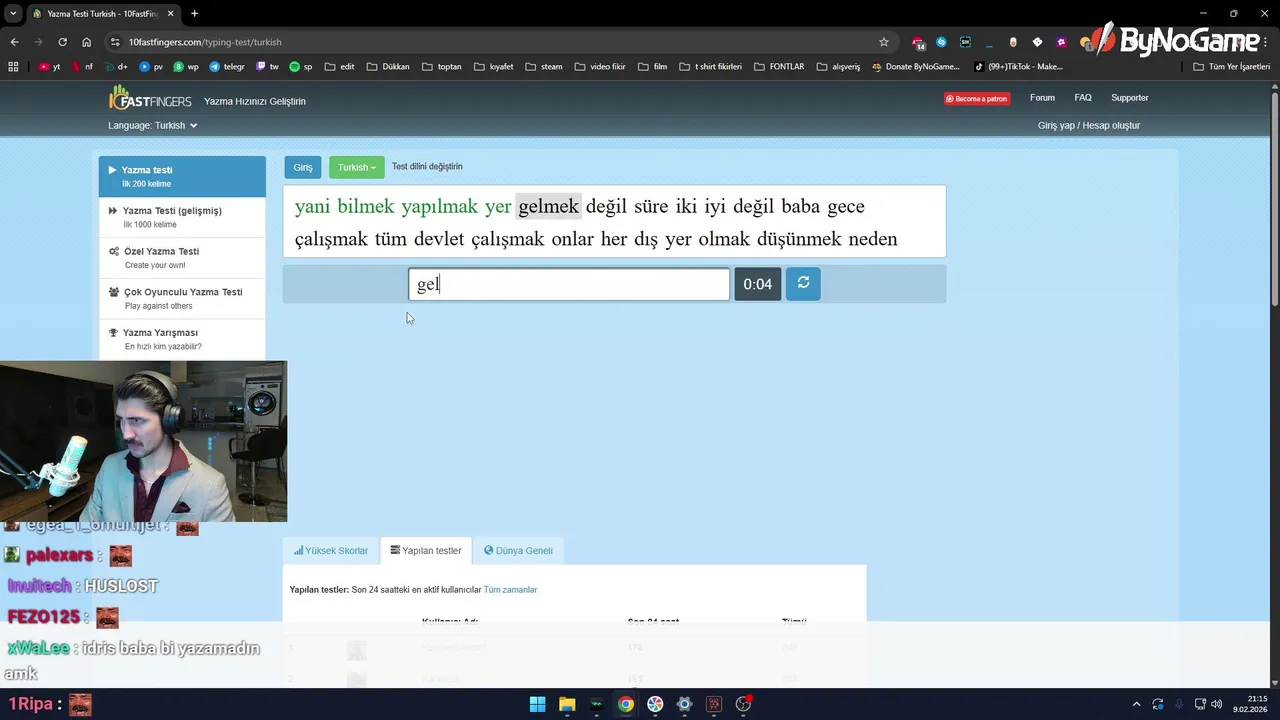Image resolution: width=1280 pixels, height=720 pixels.
Task: Open the yt YouTube bookmark
Action: (x=49, y=67)
